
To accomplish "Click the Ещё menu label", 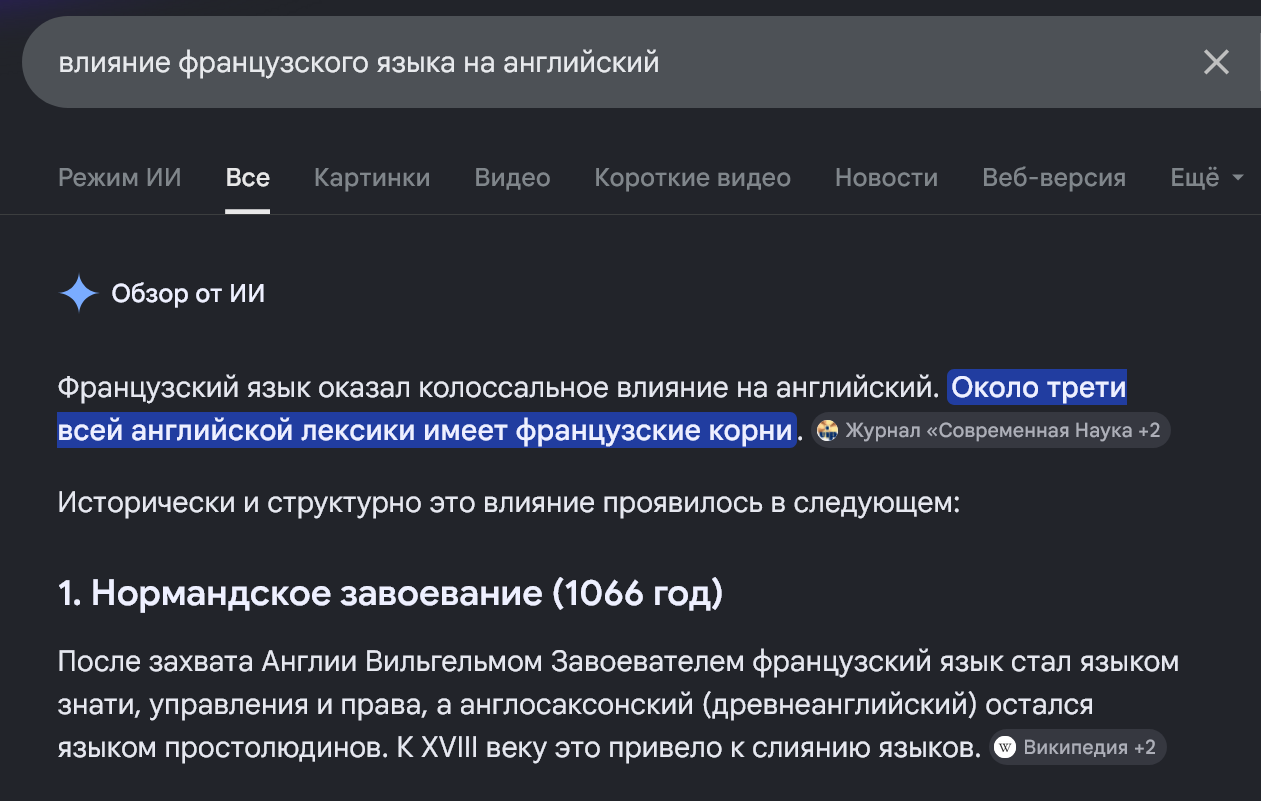I will pyautogui.click(x=1195, y=178).
